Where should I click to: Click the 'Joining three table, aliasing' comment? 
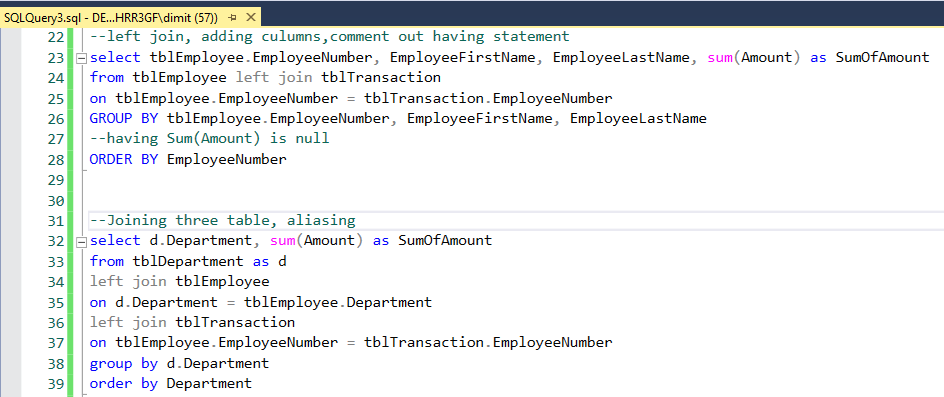click(x=223, y=220)
